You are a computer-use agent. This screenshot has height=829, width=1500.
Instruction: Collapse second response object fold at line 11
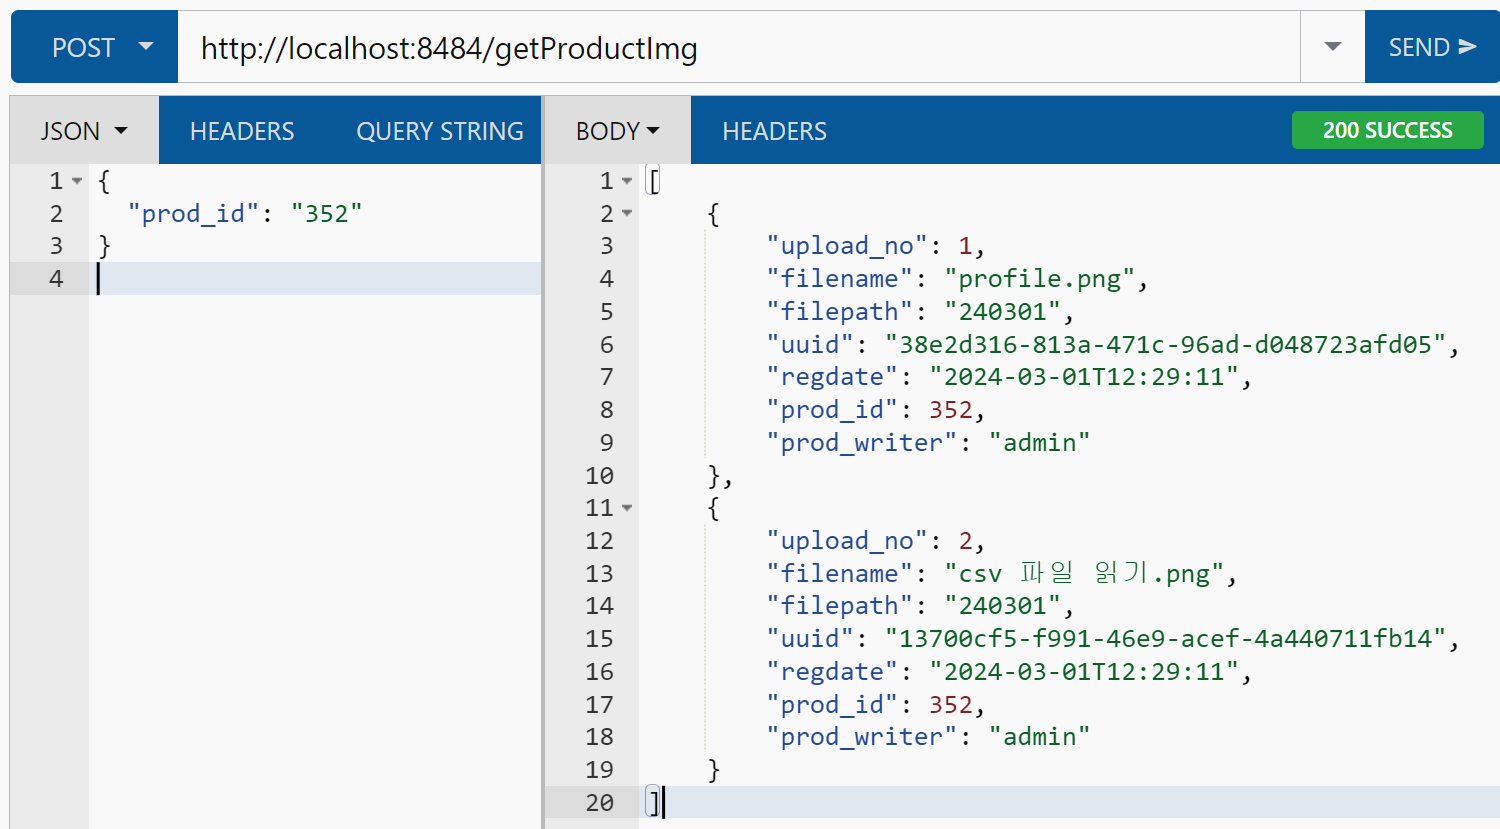[x=627, y=508]
